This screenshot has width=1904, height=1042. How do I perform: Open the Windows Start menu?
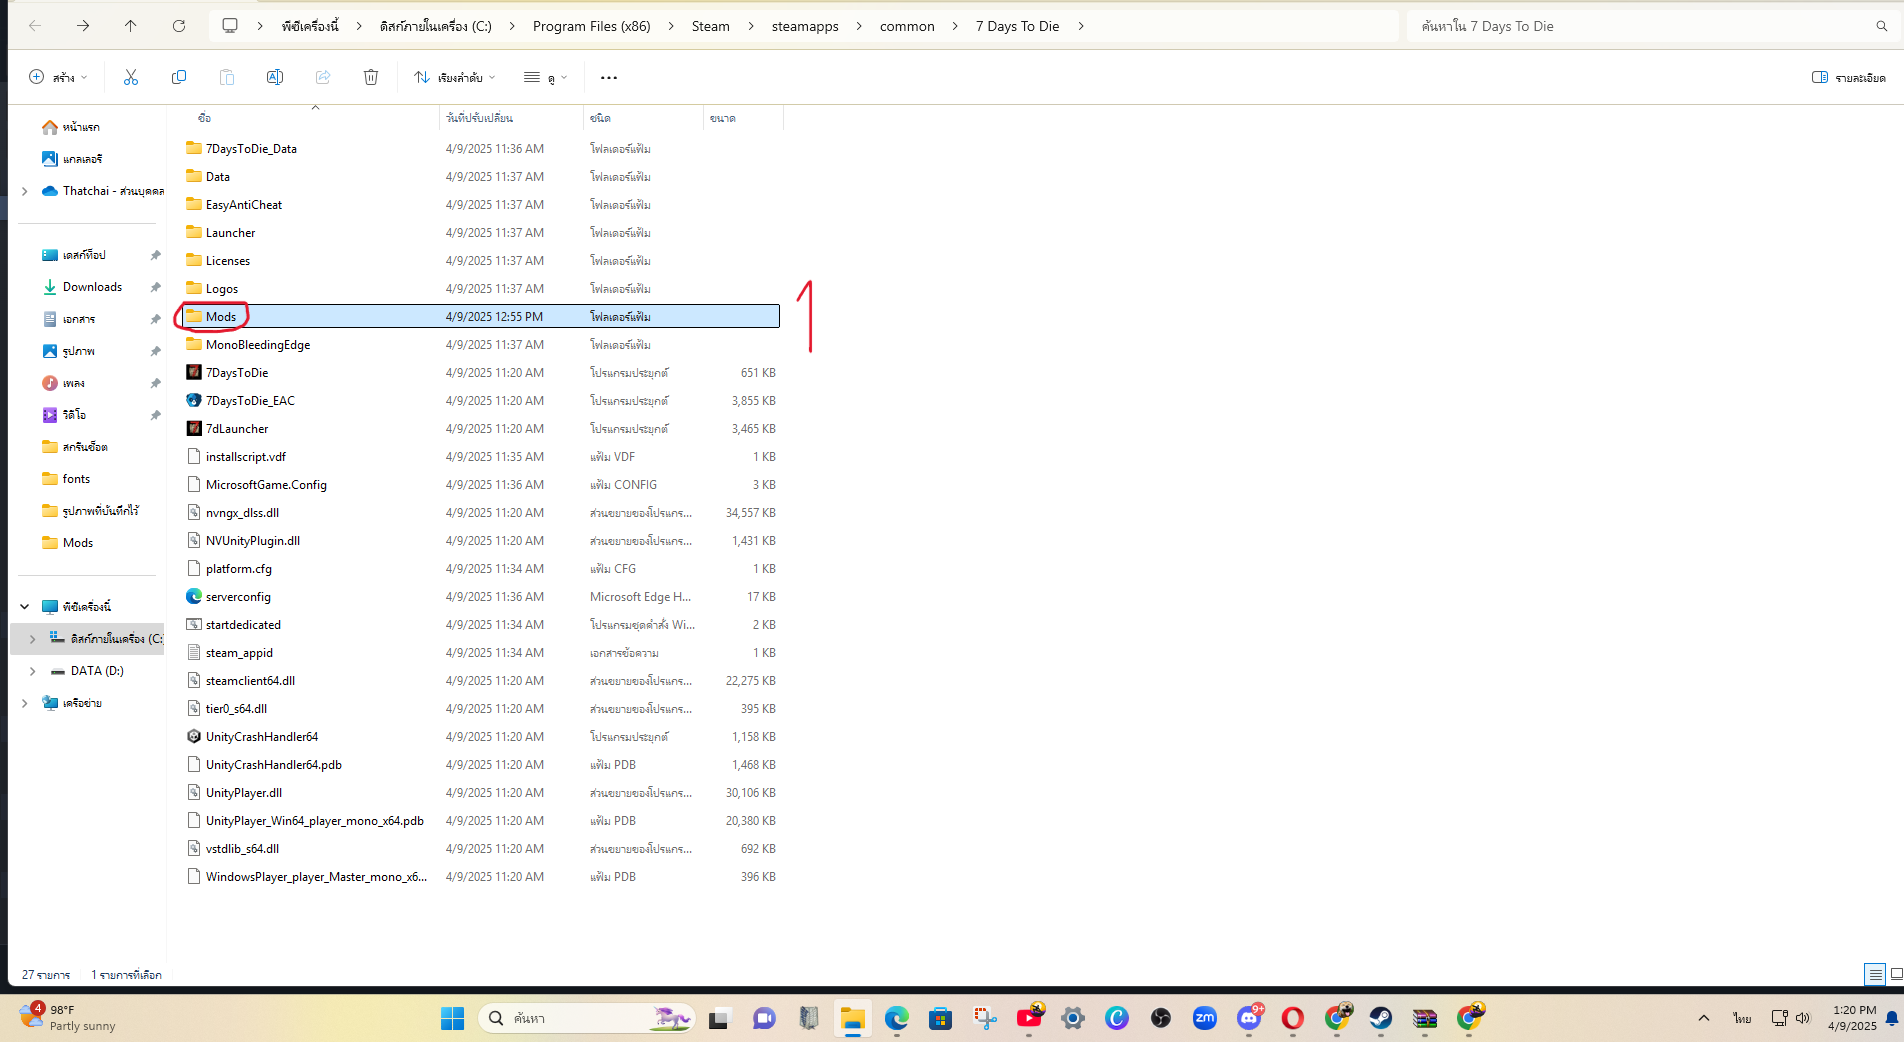(x=452, y=1018)
